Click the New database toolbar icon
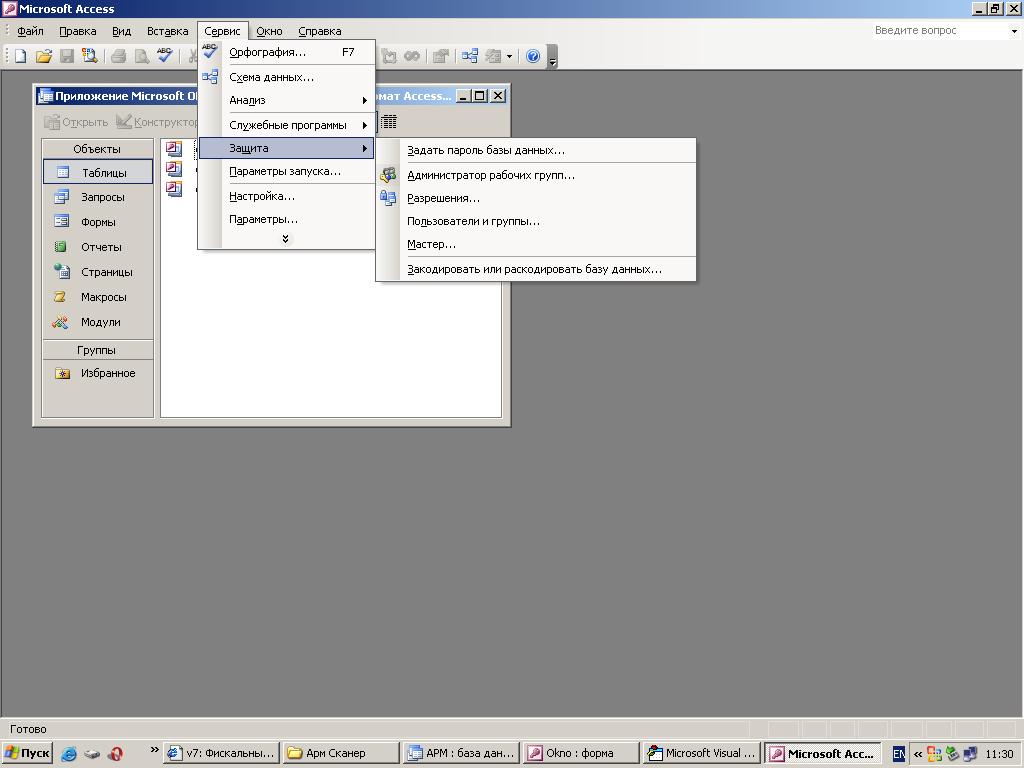1024x768 pixels. pyautogui.click(x=21, y=56)
